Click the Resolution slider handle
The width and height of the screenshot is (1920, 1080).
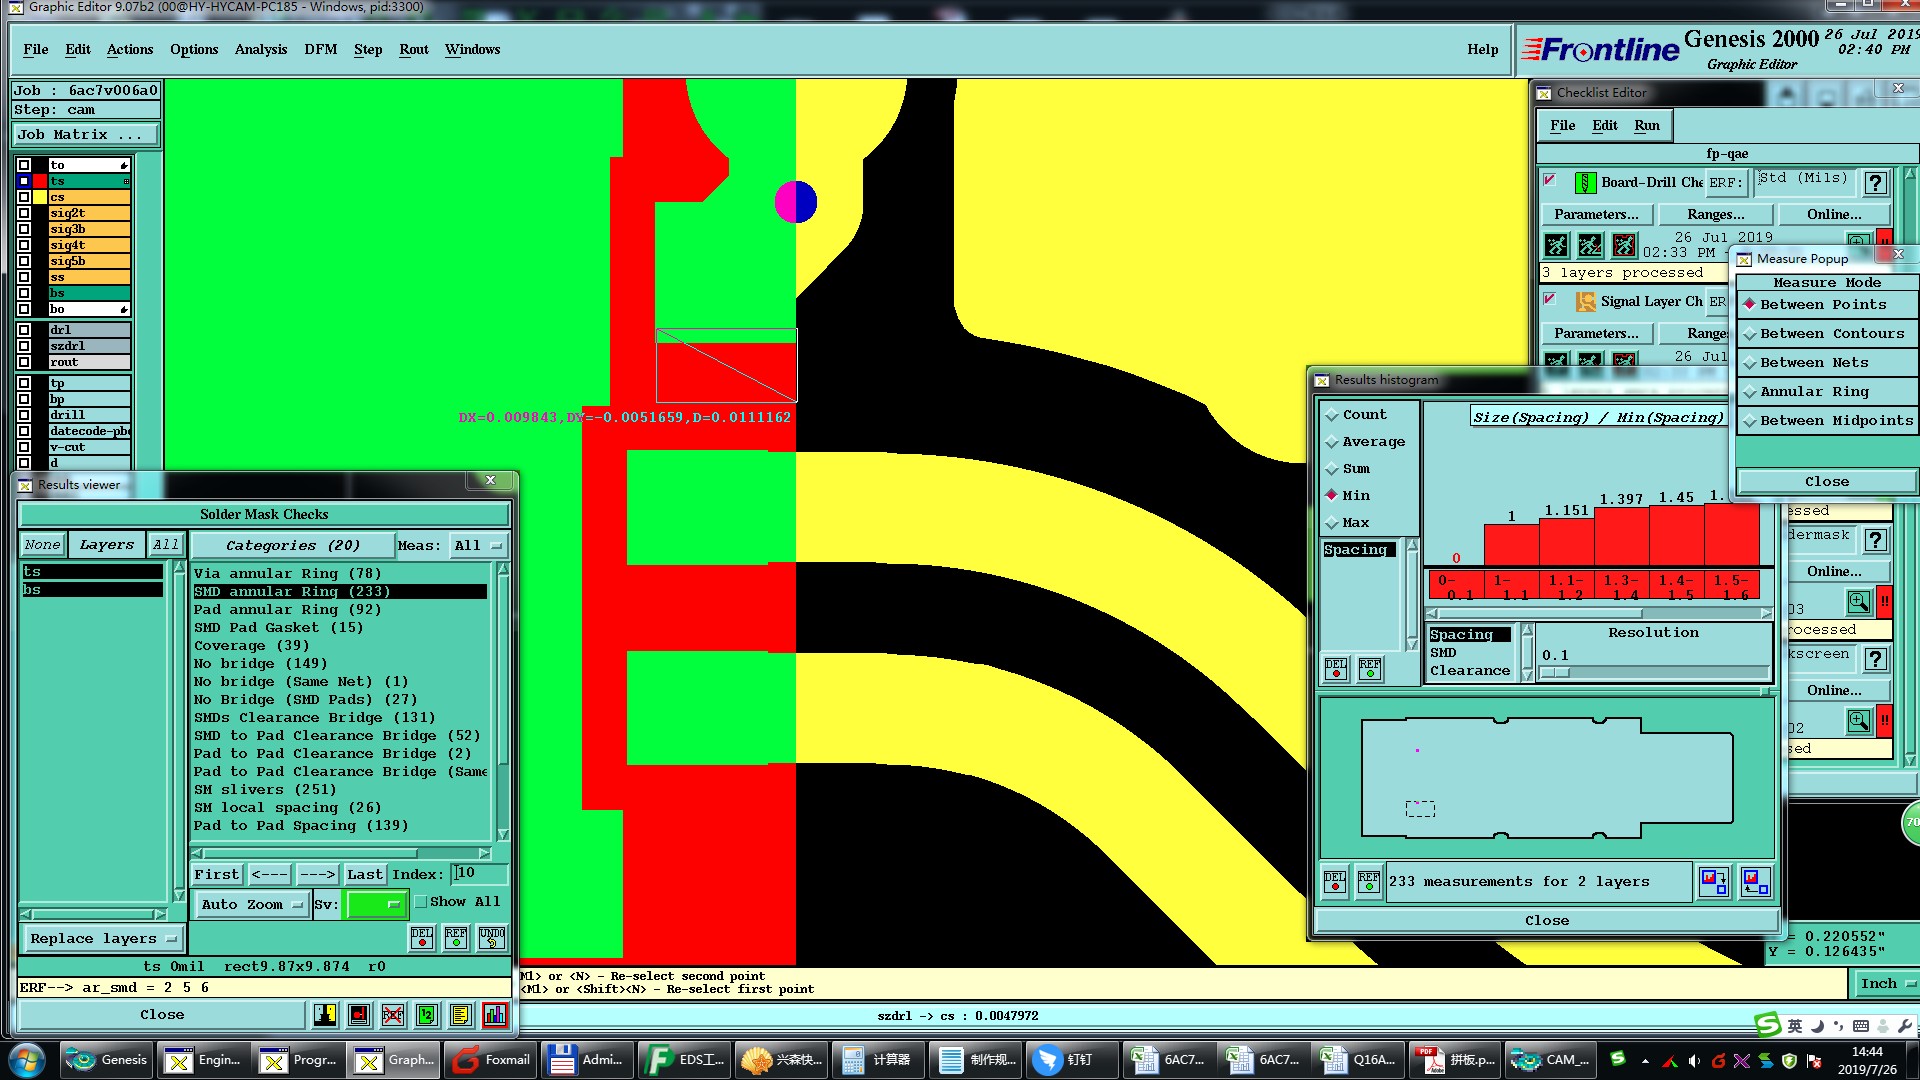pos(1555,673)
